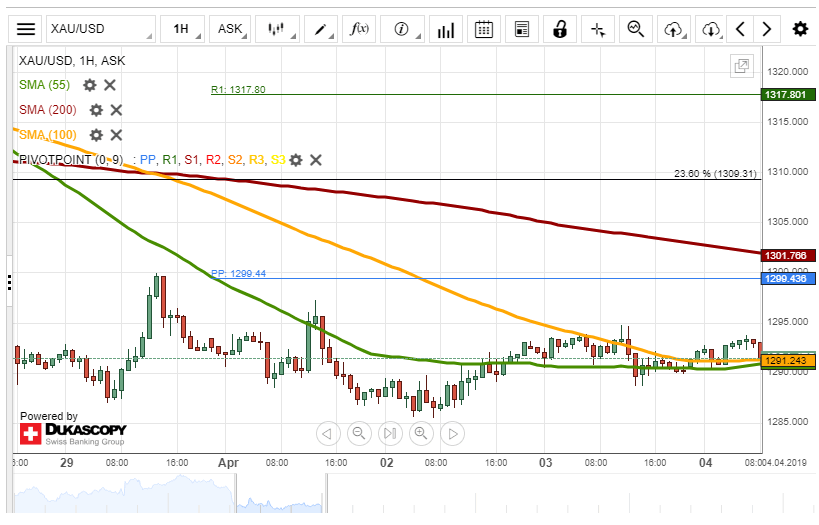This screenshot has width=819, height=525.
Task: Click the PP: 1299.44 pivot label
Action: 238,273
